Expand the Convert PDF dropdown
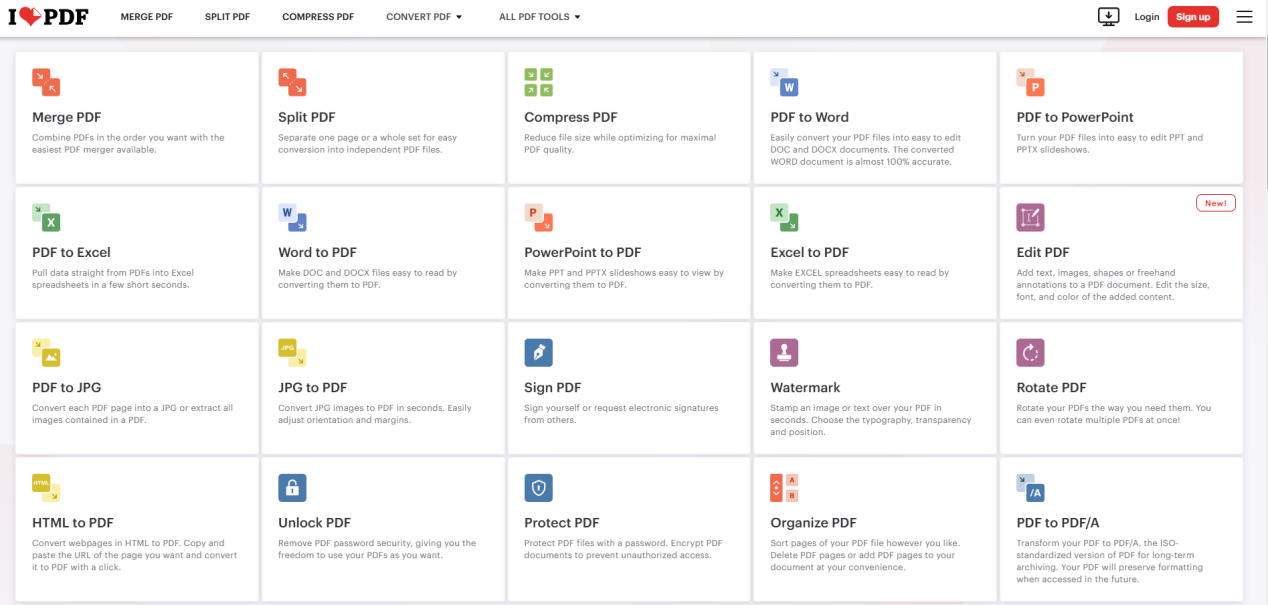The height and width of the screenshot is (605, 1268). [x=424, y=17]
